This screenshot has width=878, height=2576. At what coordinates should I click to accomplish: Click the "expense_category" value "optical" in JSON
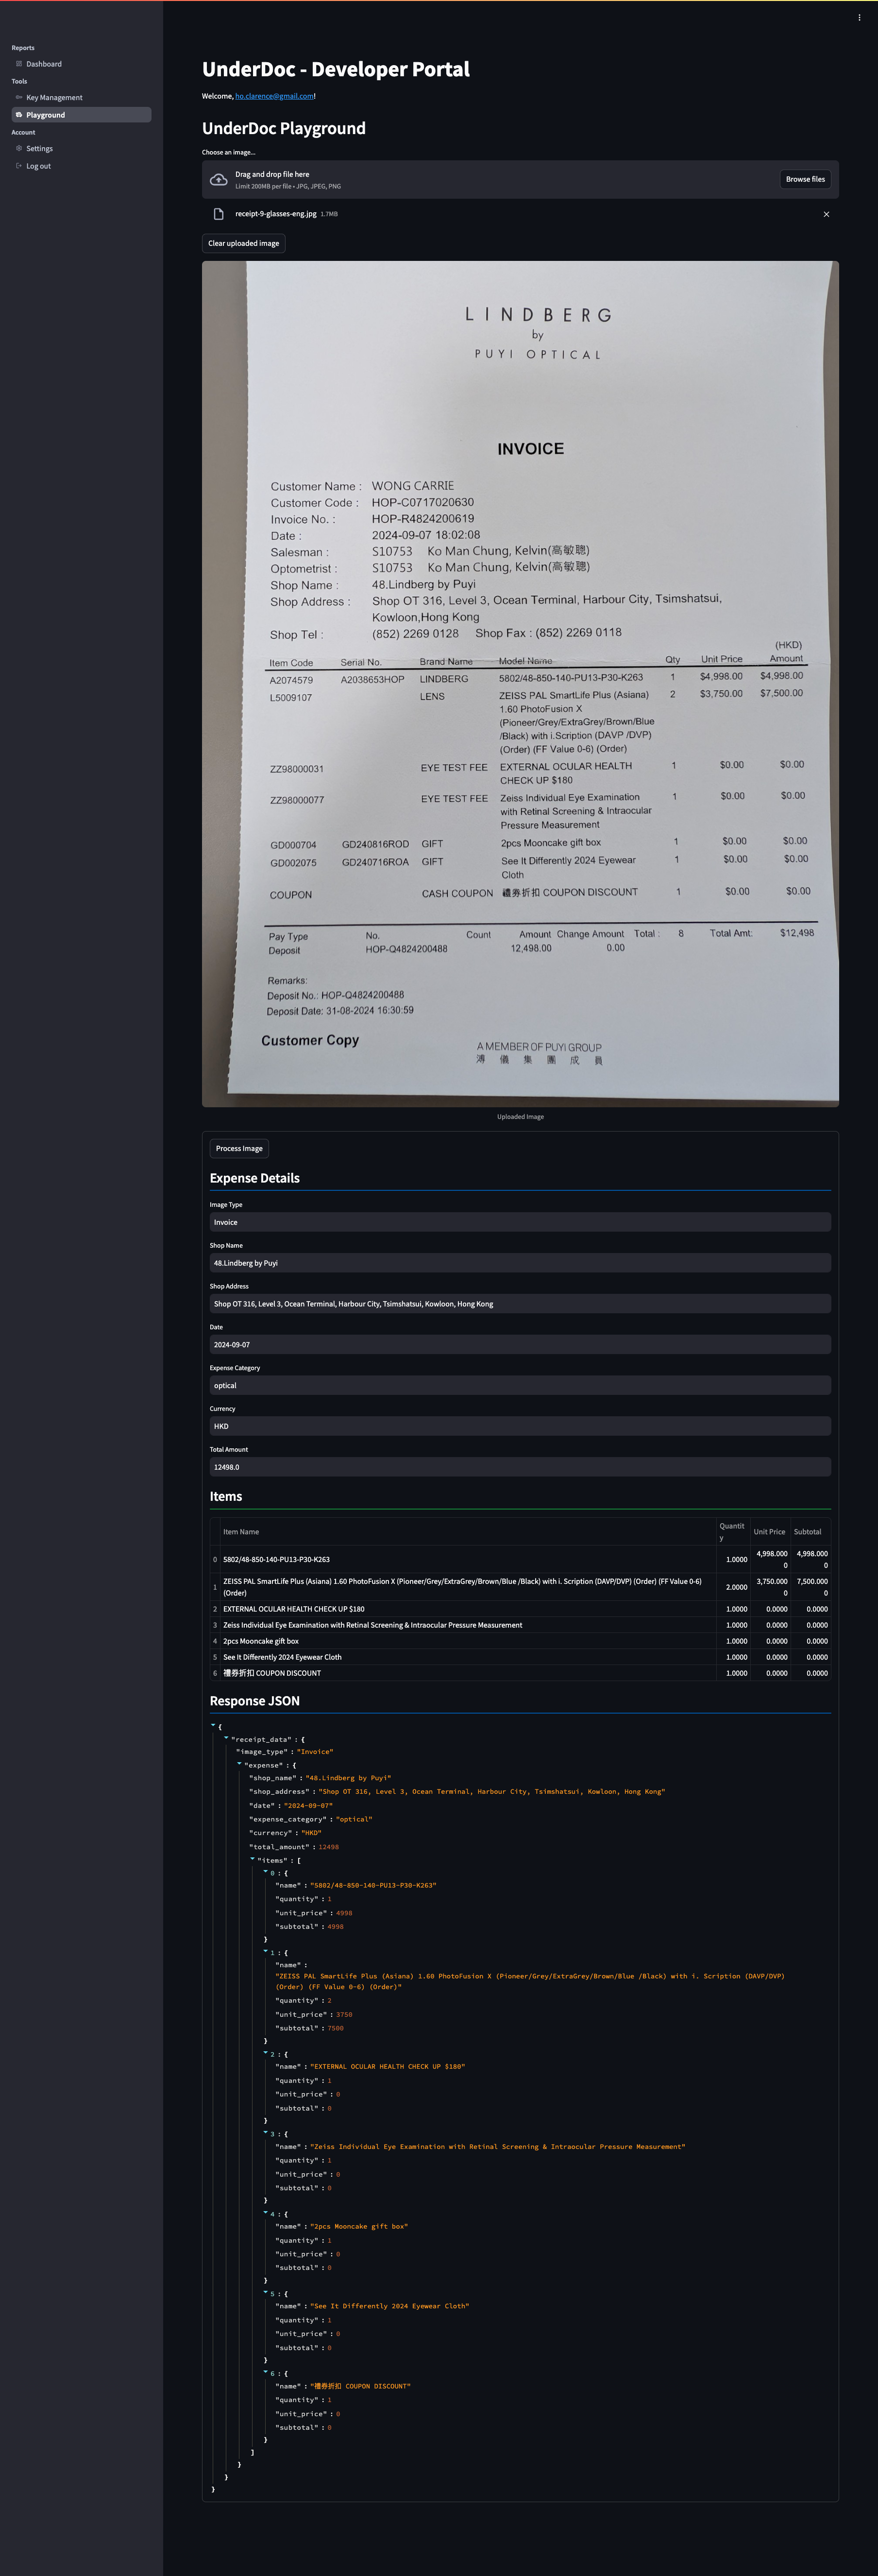pyautogui.click(x=354, y=1819)
